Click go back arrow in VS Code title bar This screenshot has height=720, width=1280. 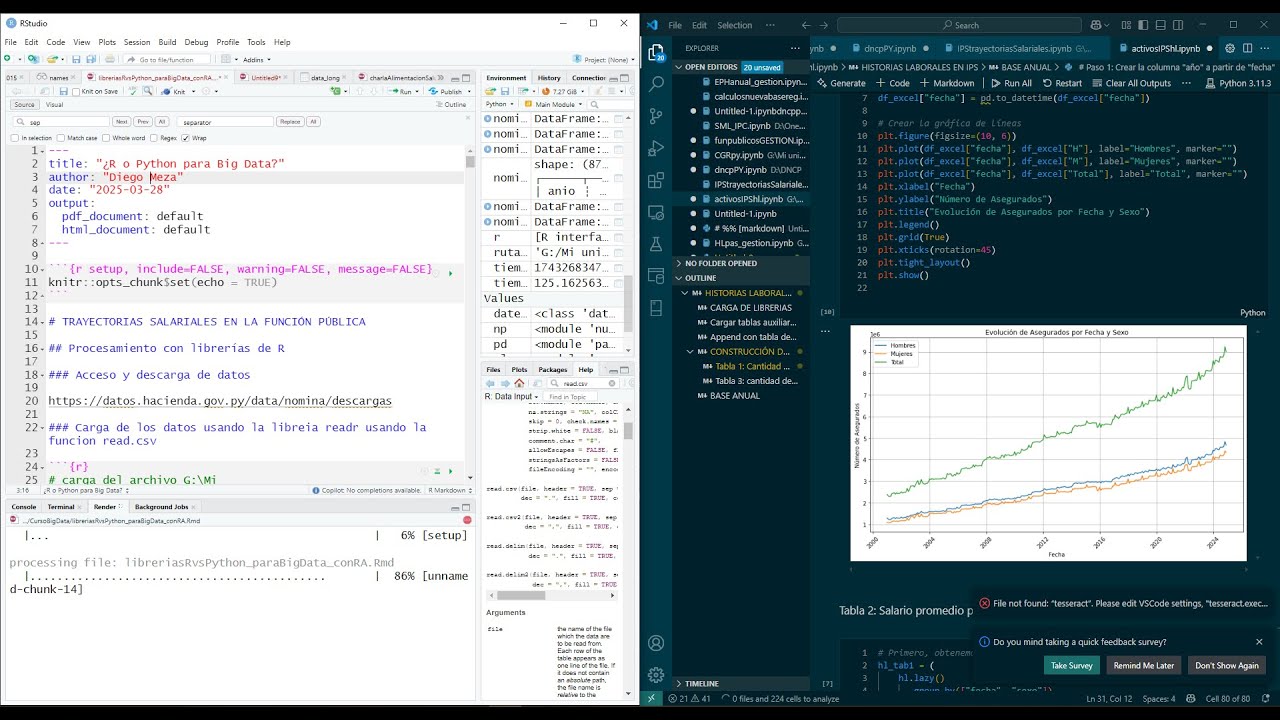pos(808,25)
